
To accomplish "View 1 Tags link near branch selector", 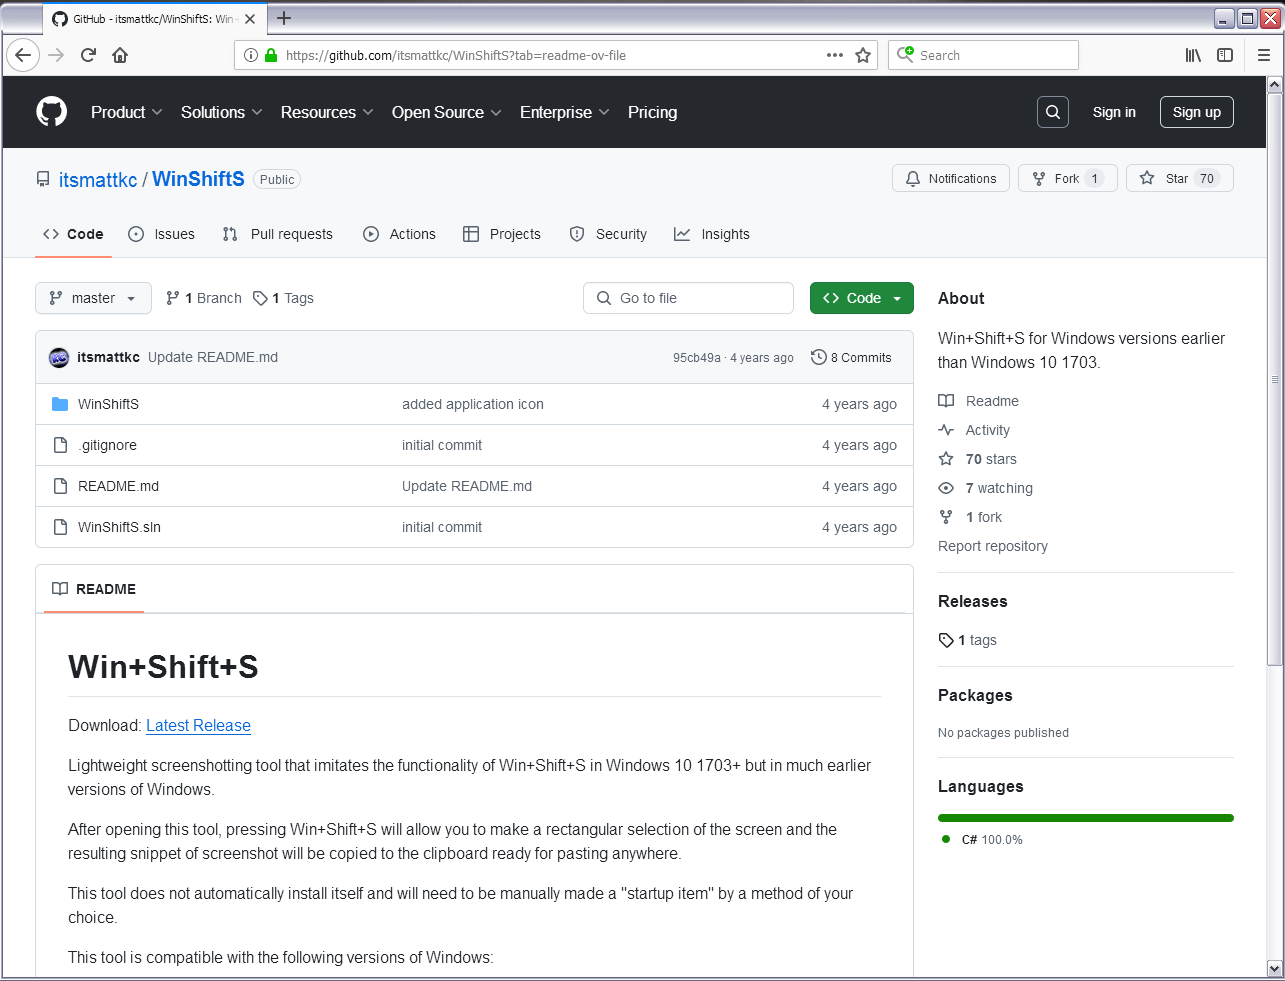I will pyautogui.click(x=284, y=298).
